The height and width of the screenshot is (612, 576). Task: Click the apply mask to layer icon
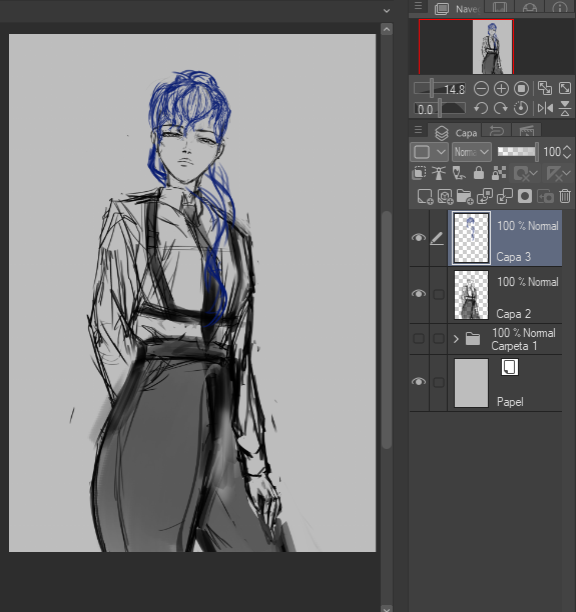pyautogui.click(x=546, y=196)
